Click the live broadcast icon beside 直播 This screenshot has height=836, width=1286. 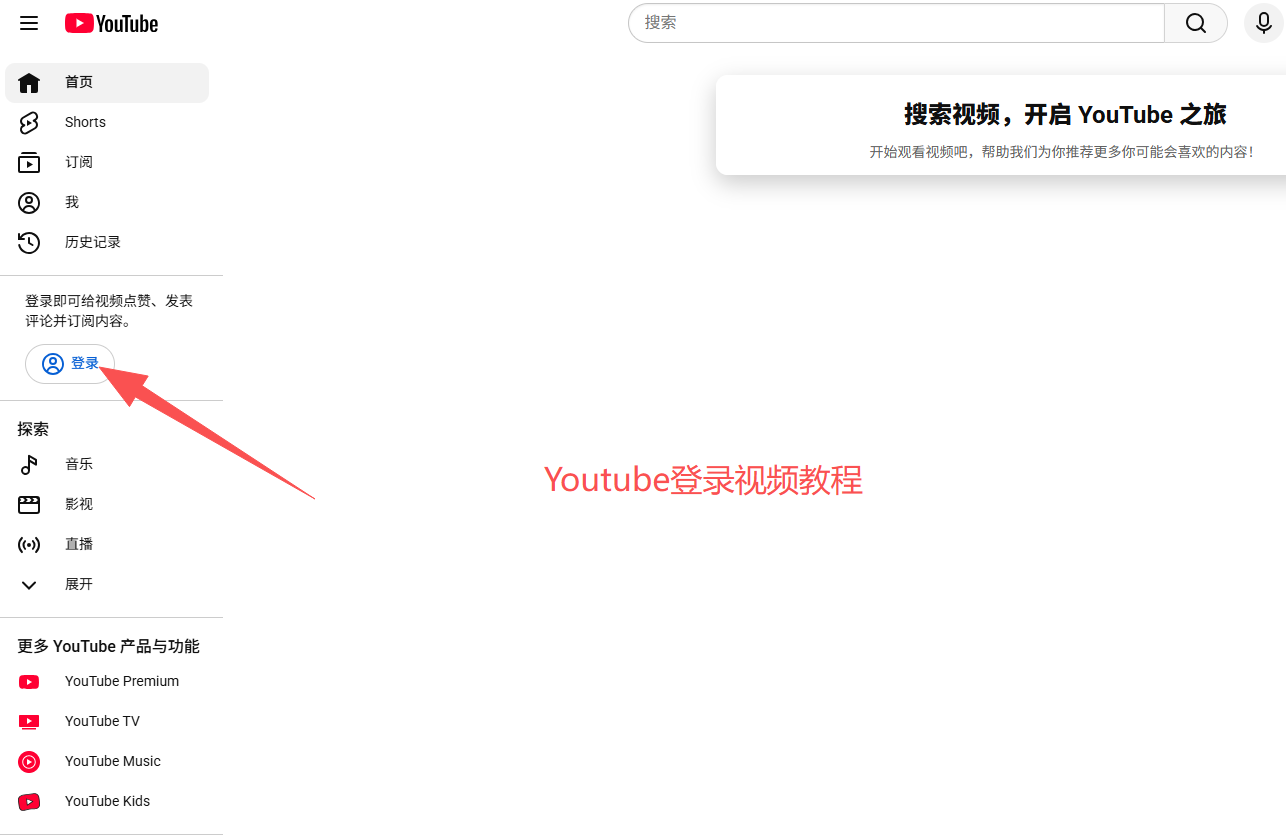[x=29, y=544]
